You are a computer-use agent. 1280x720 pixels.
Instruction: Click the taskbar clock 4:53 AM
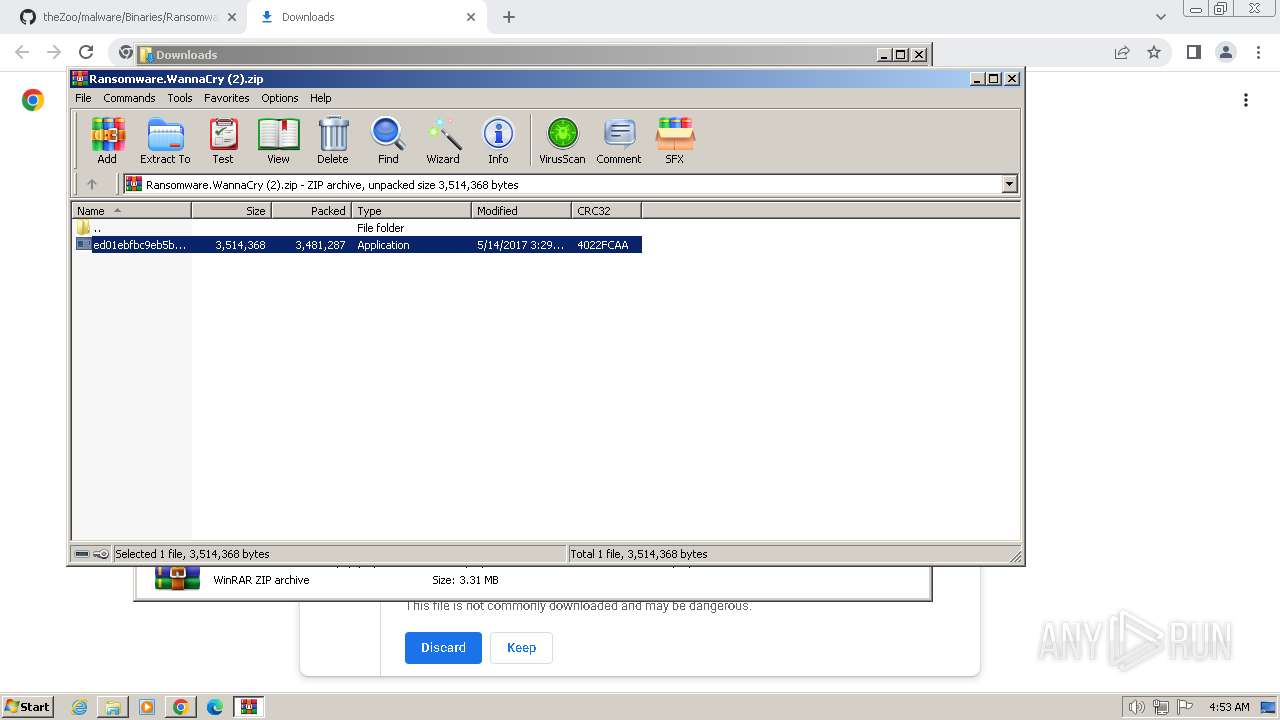tap(1229, 707)
